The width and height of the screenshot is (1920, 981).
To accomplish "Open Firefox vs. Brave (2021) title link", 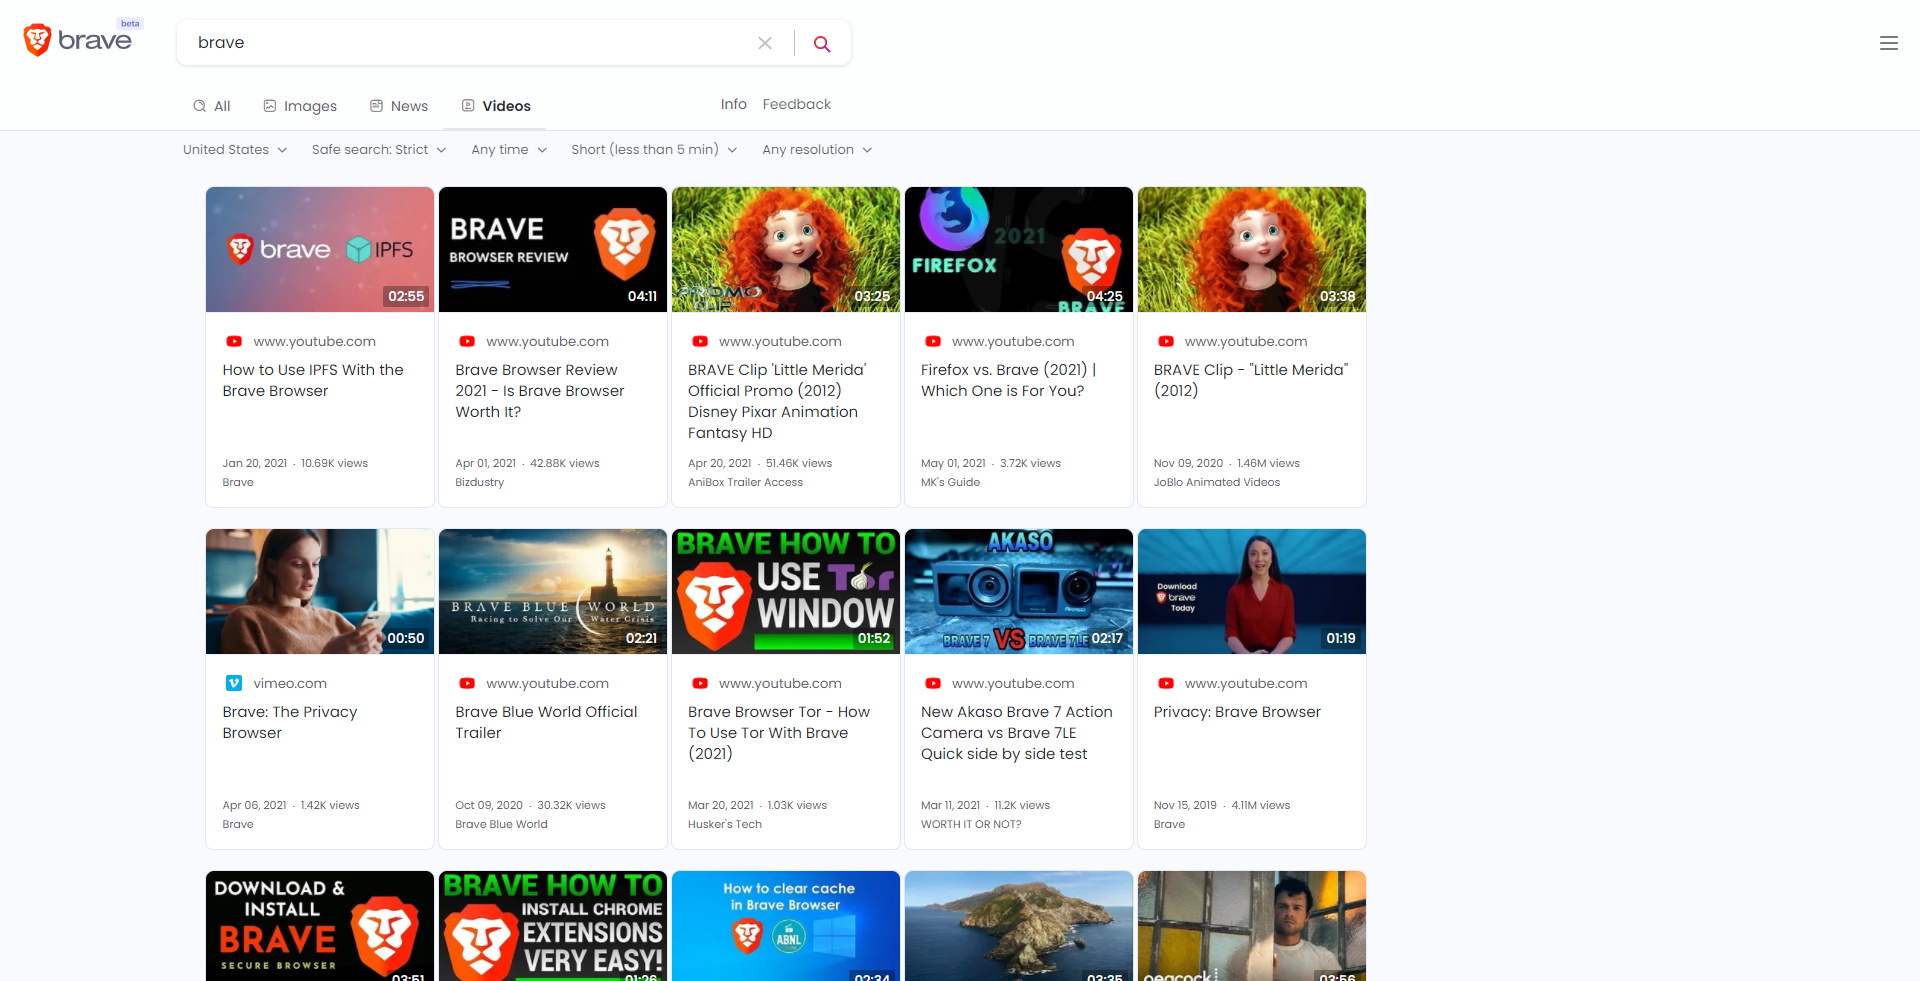I will tap(1009, 380).
